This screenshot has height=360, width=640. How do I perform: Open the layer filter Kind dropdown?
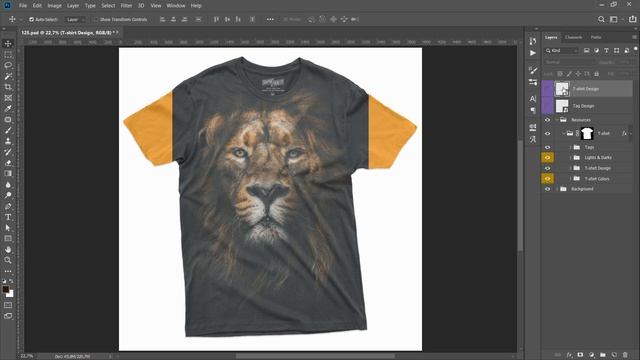click(562, 51)
